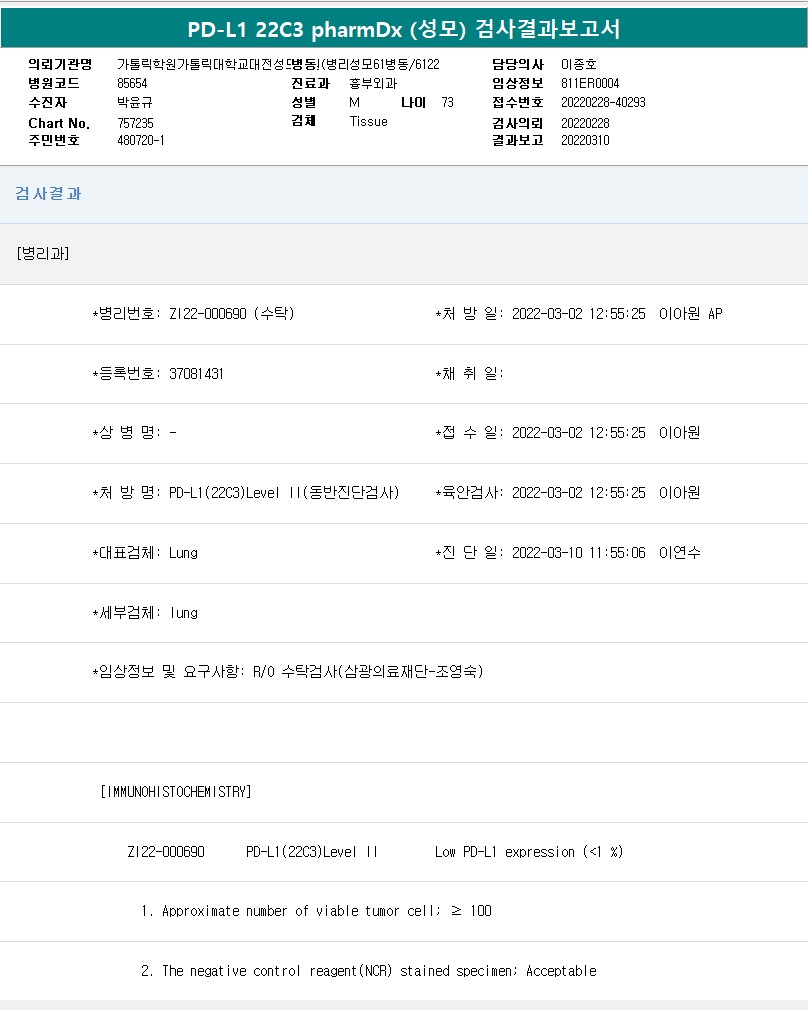The height and width of the screenshot is (1010, 808).
Task: Click the 담당의사 field label
Action: point(518,64)
